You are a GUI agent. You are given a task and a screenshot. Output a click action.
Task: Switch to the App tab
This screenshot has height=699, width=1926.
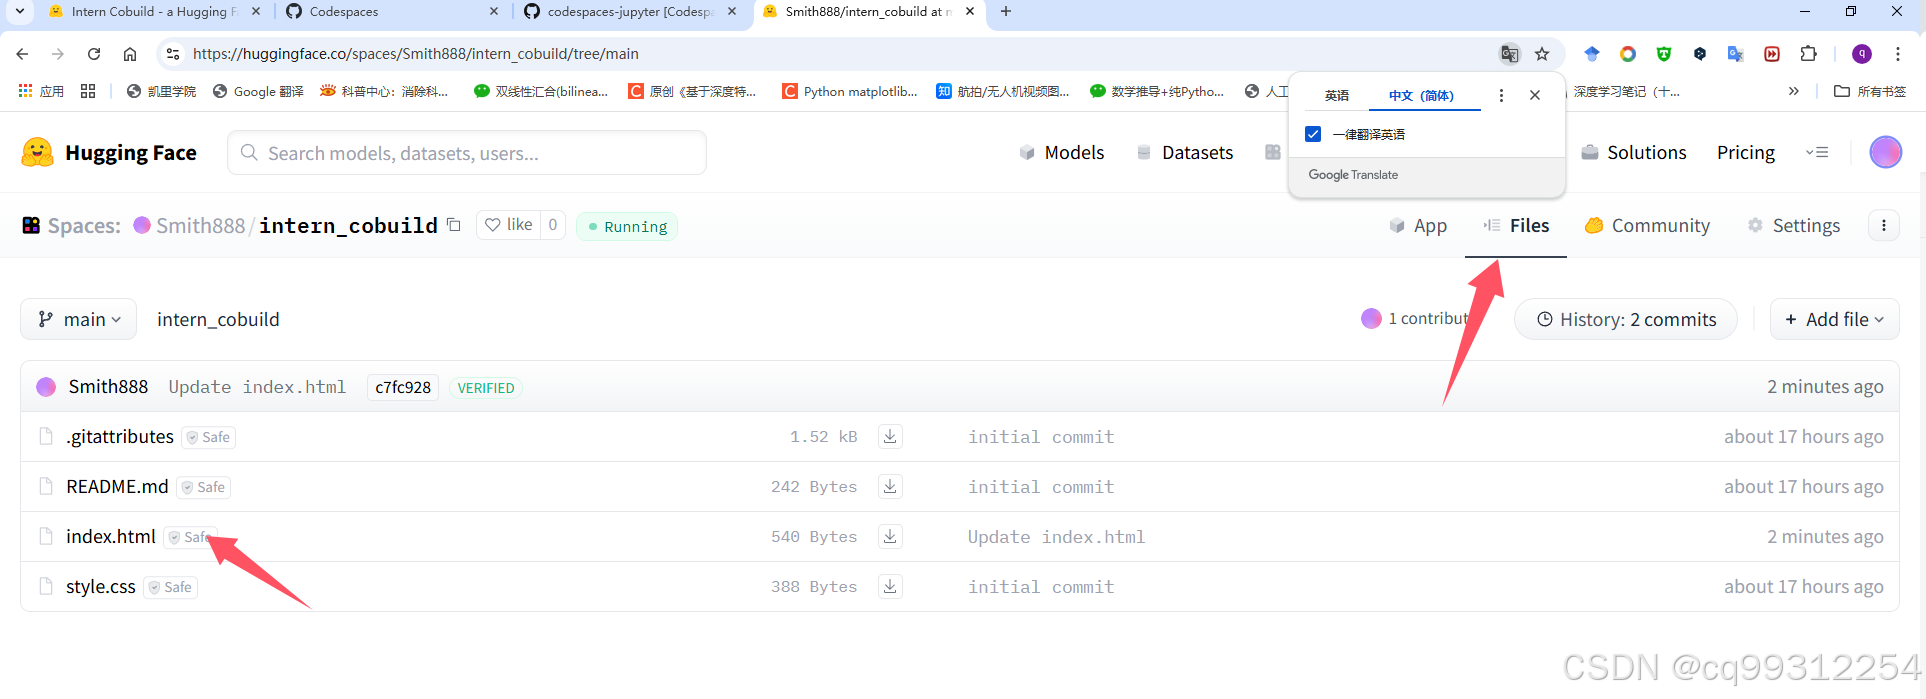click(1418, 225)
